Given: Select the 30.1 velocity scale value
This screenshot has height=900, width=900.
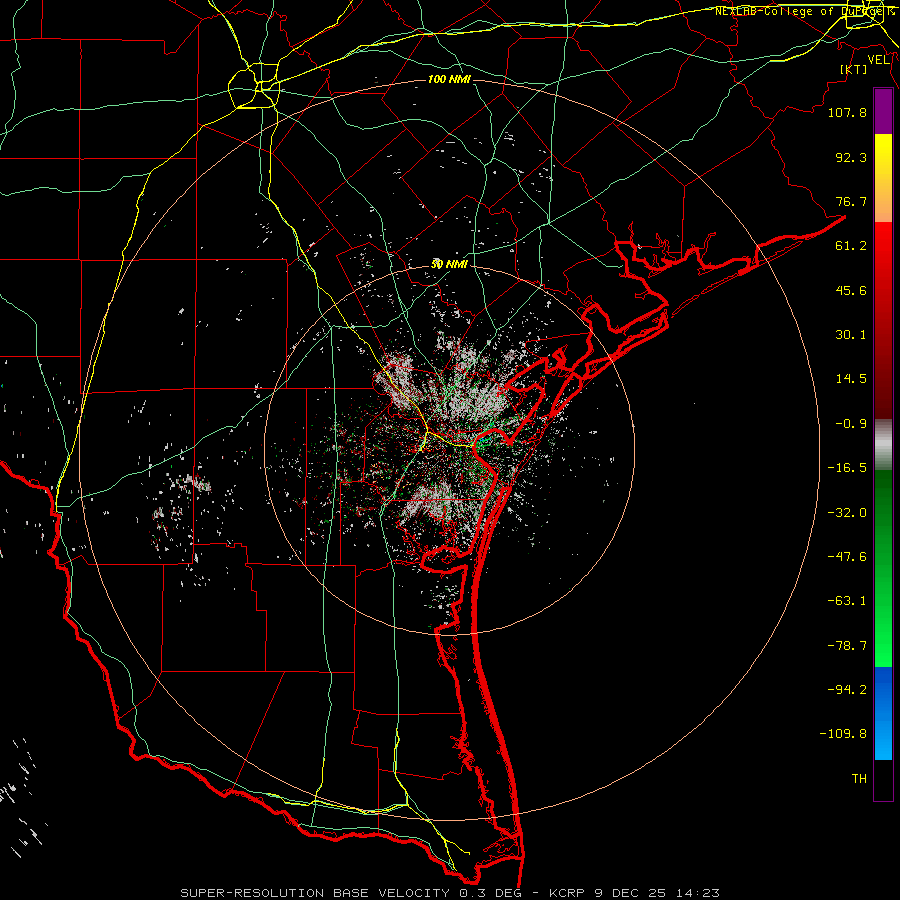Looking at the screenshot, I should click(851, 335).
